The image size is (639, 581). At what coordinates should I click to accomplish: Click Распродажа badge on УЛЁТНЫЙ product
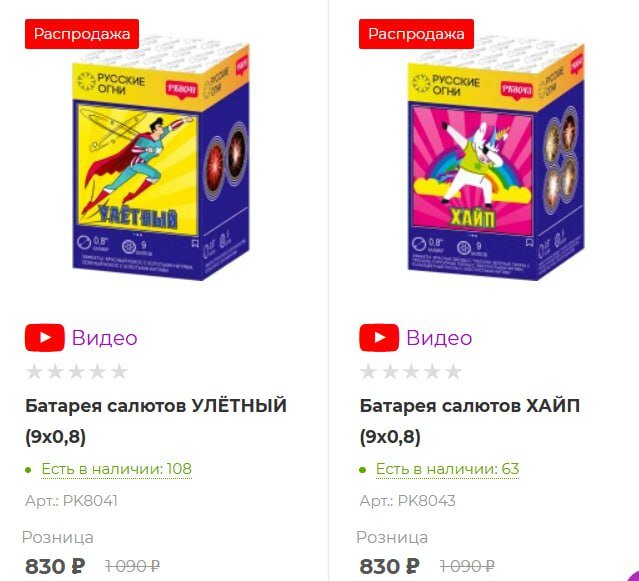82,34
